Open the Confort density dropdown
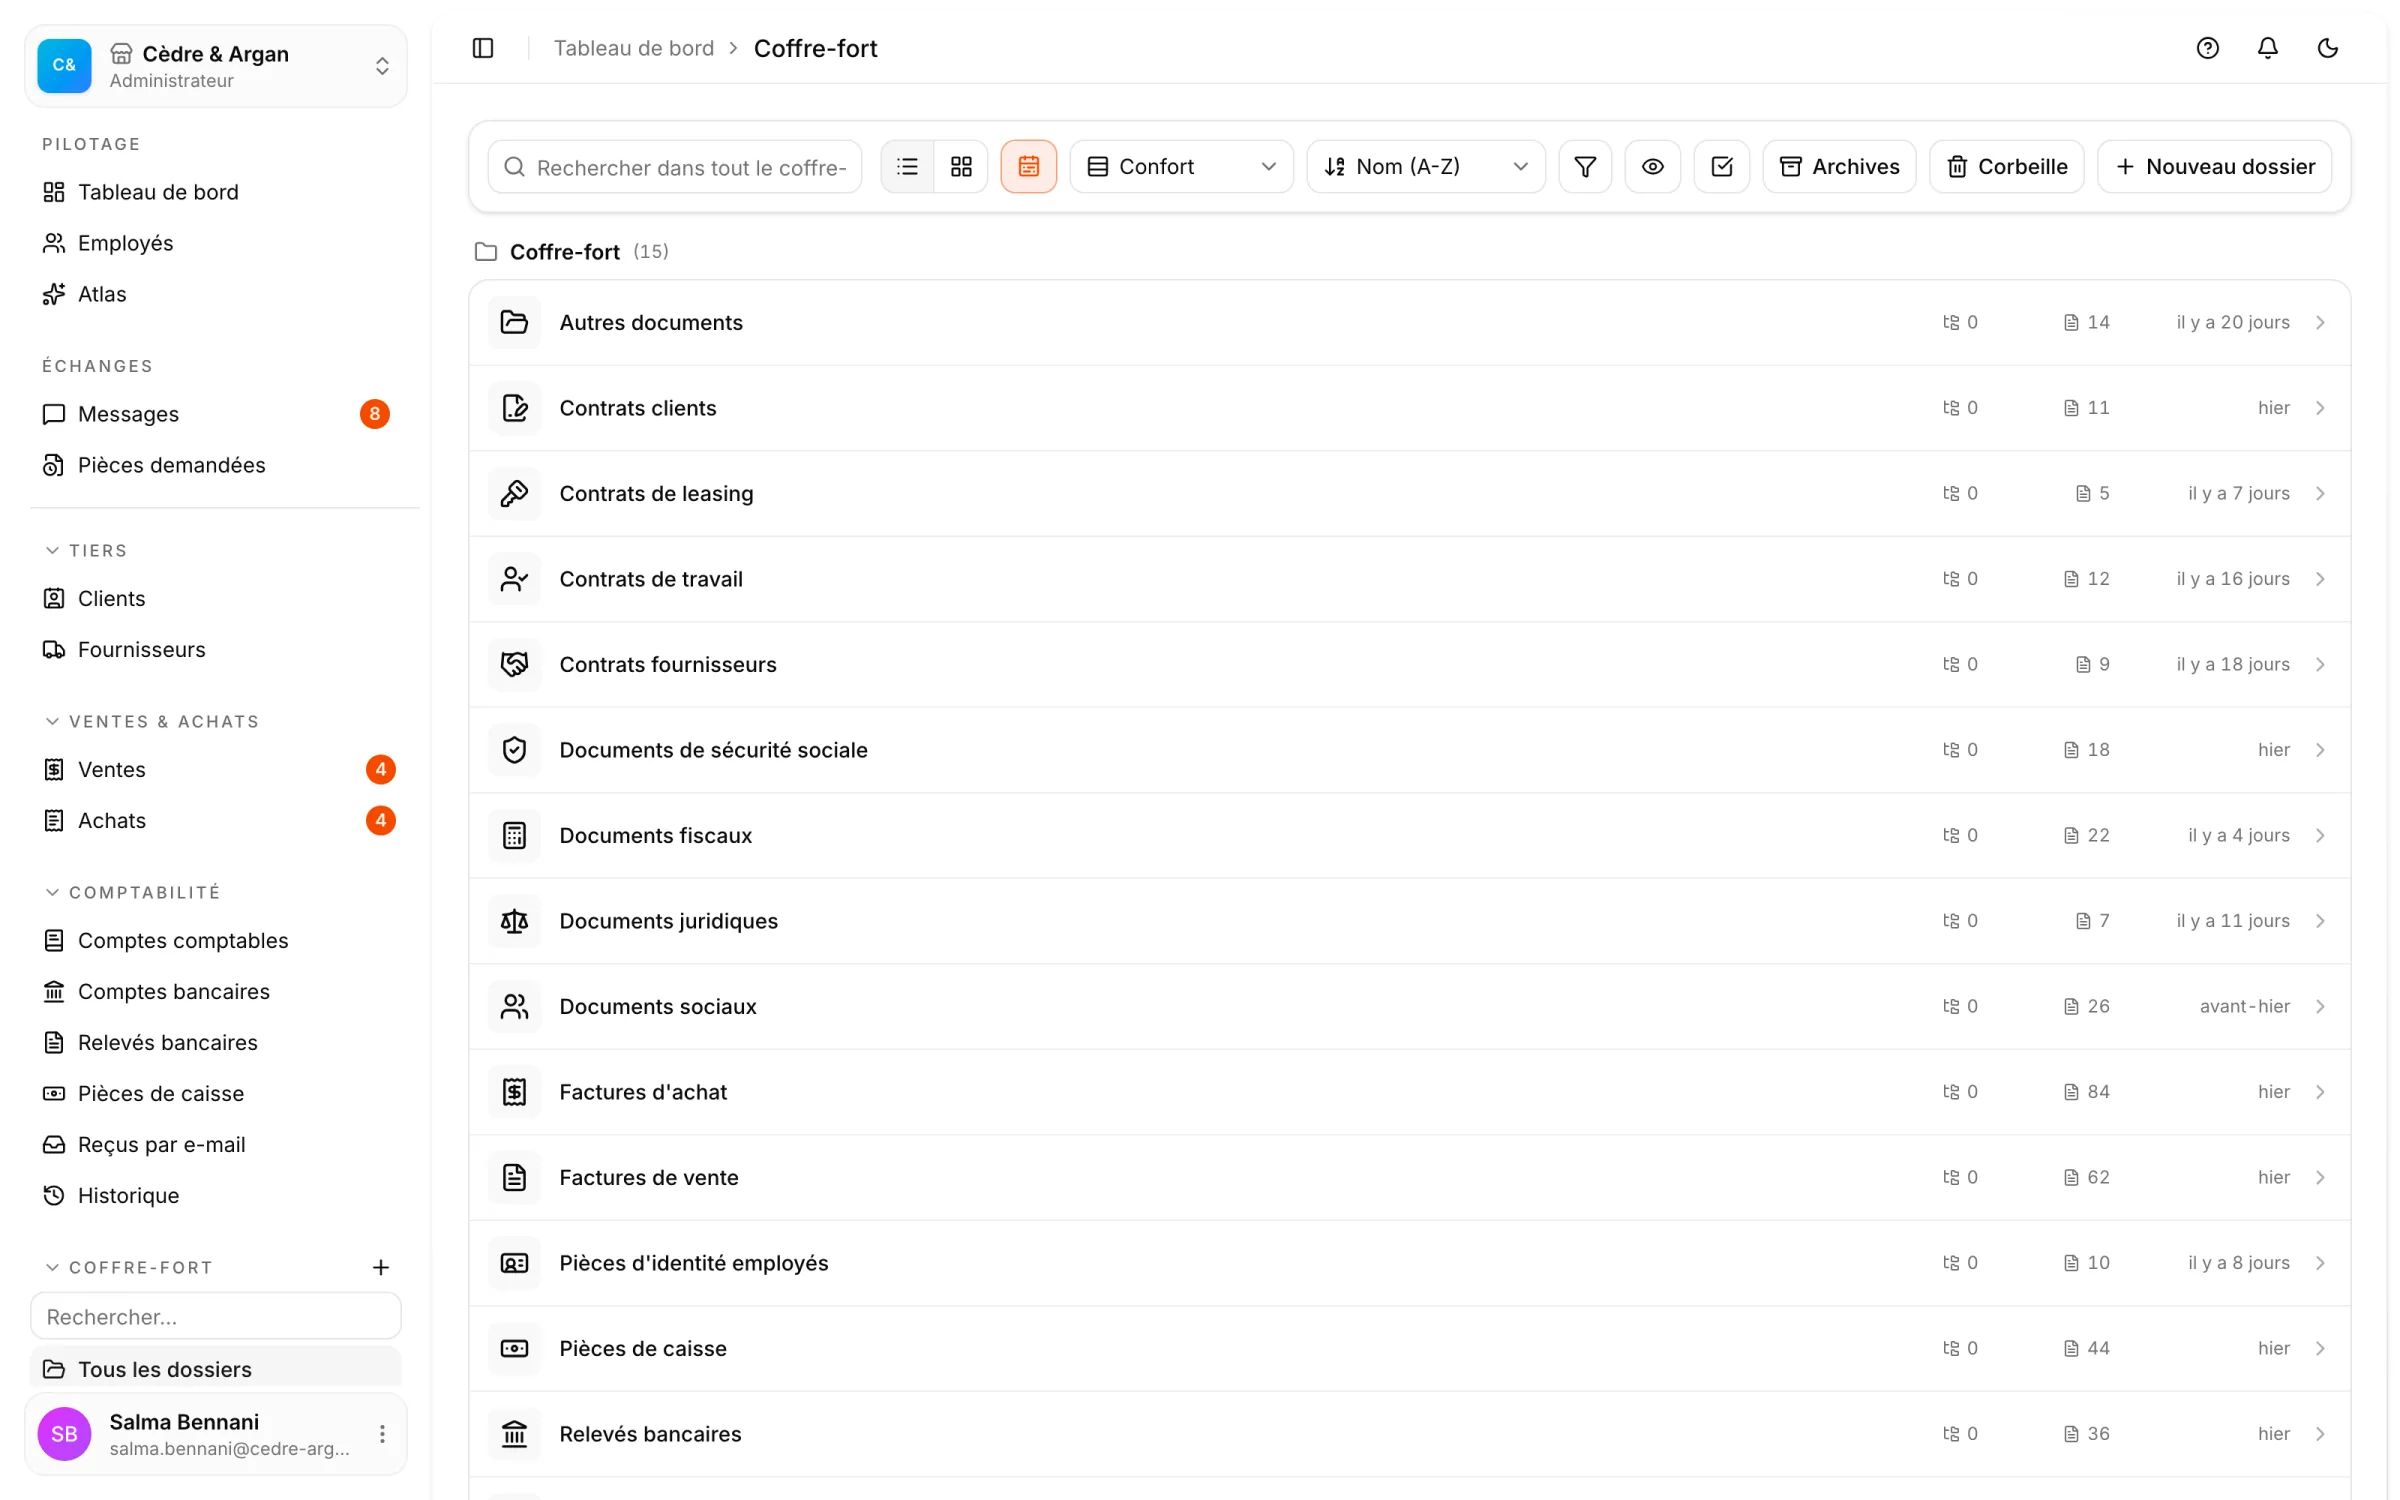Viewport: 2400px width, 1500px height. [1181, 166]
